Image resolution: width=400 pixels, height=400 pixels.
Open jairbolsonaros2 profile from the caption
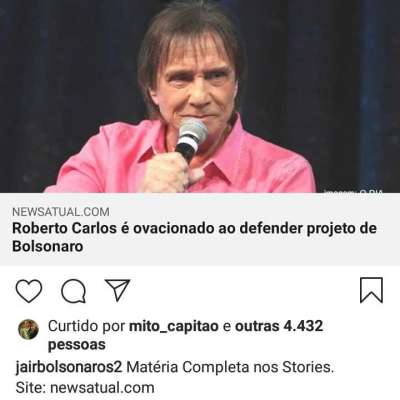click(69, 368)
